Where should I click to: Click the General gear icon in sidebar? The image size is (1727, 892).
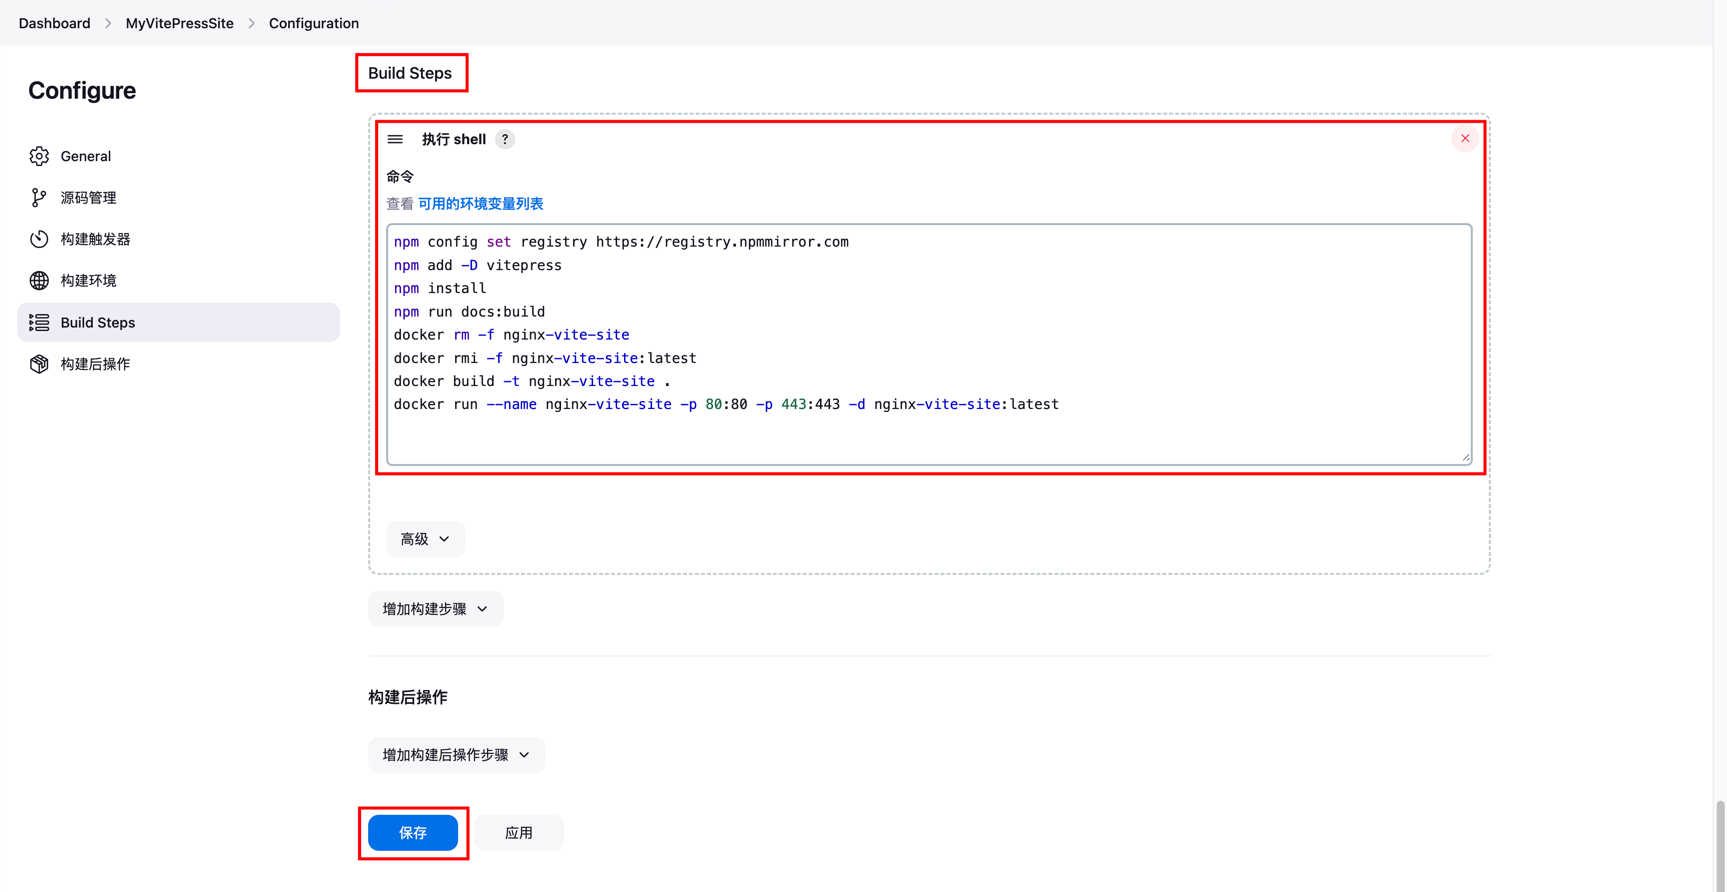(x=39, y=156)
